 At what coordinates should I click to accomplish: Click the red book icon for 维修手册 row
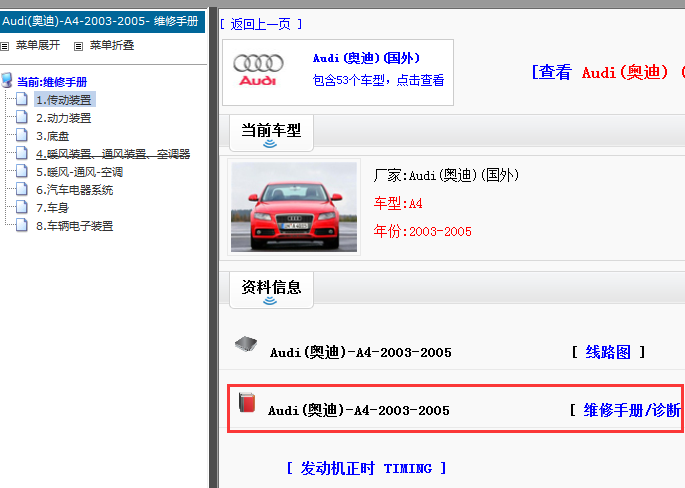[x=247, y=402]
